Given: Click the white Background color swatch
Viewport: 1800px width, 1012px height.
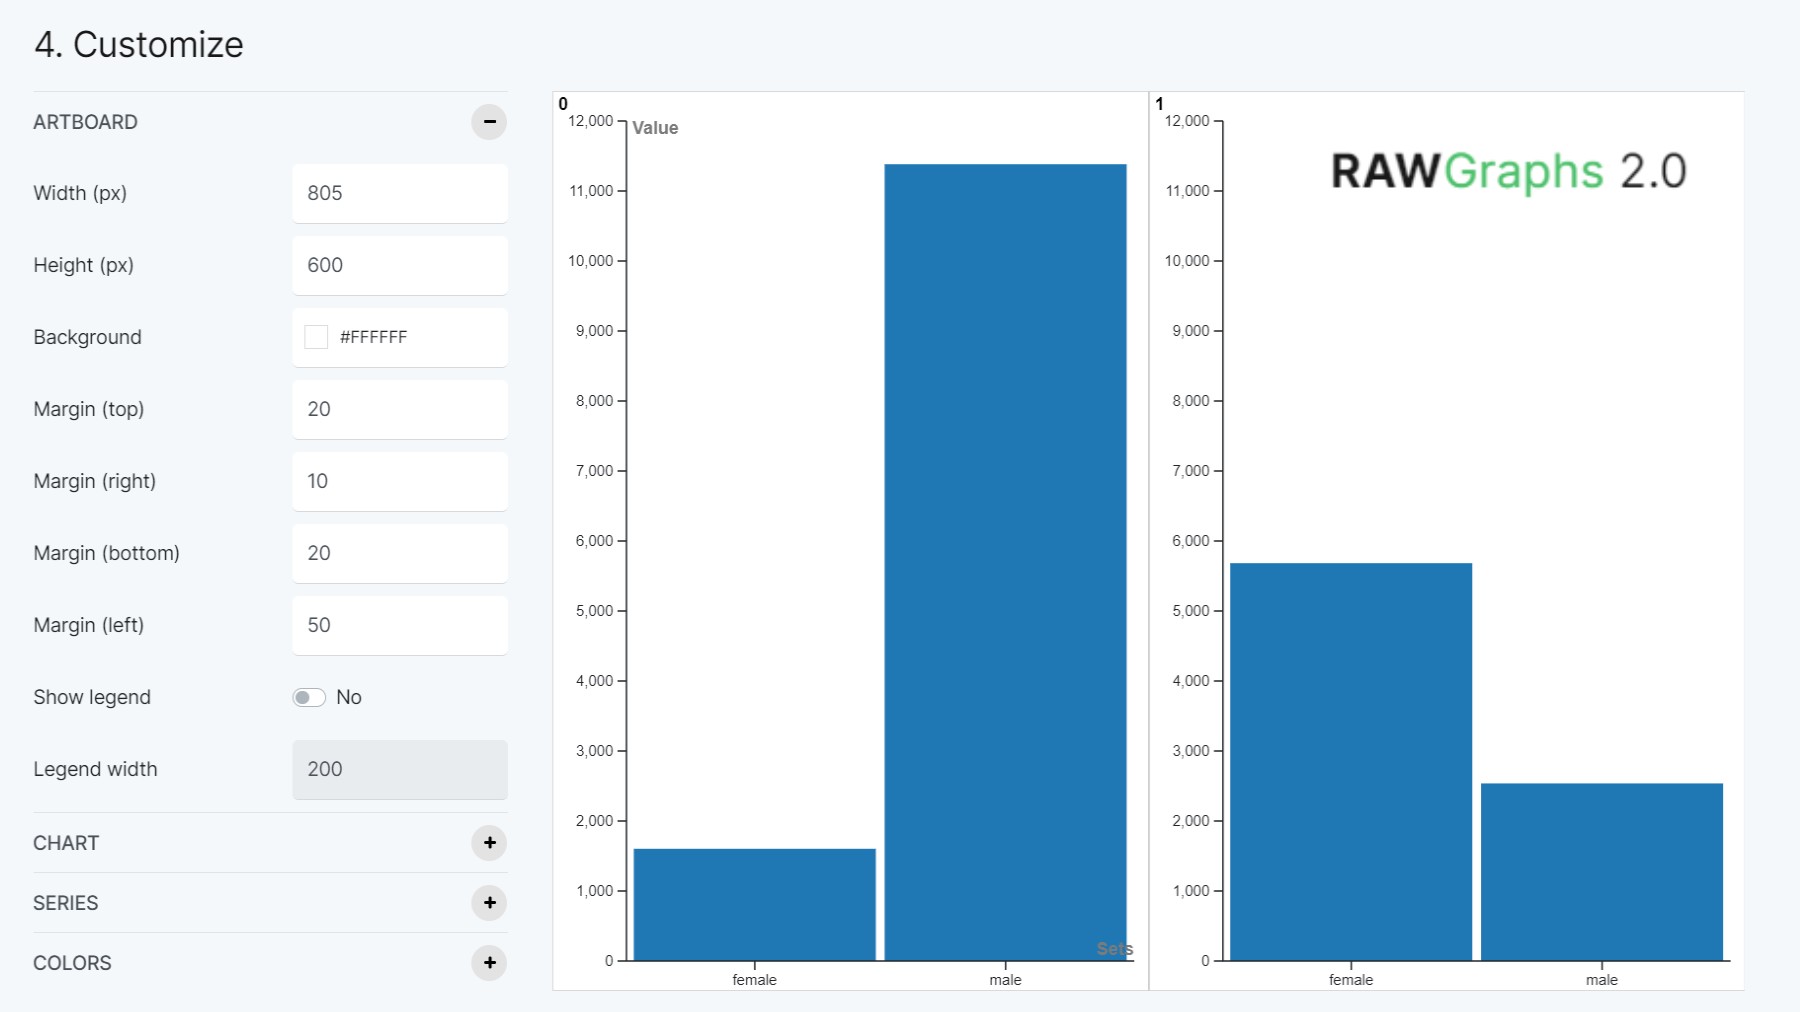Looking at the screenshot, I should [x=316, y=337].
